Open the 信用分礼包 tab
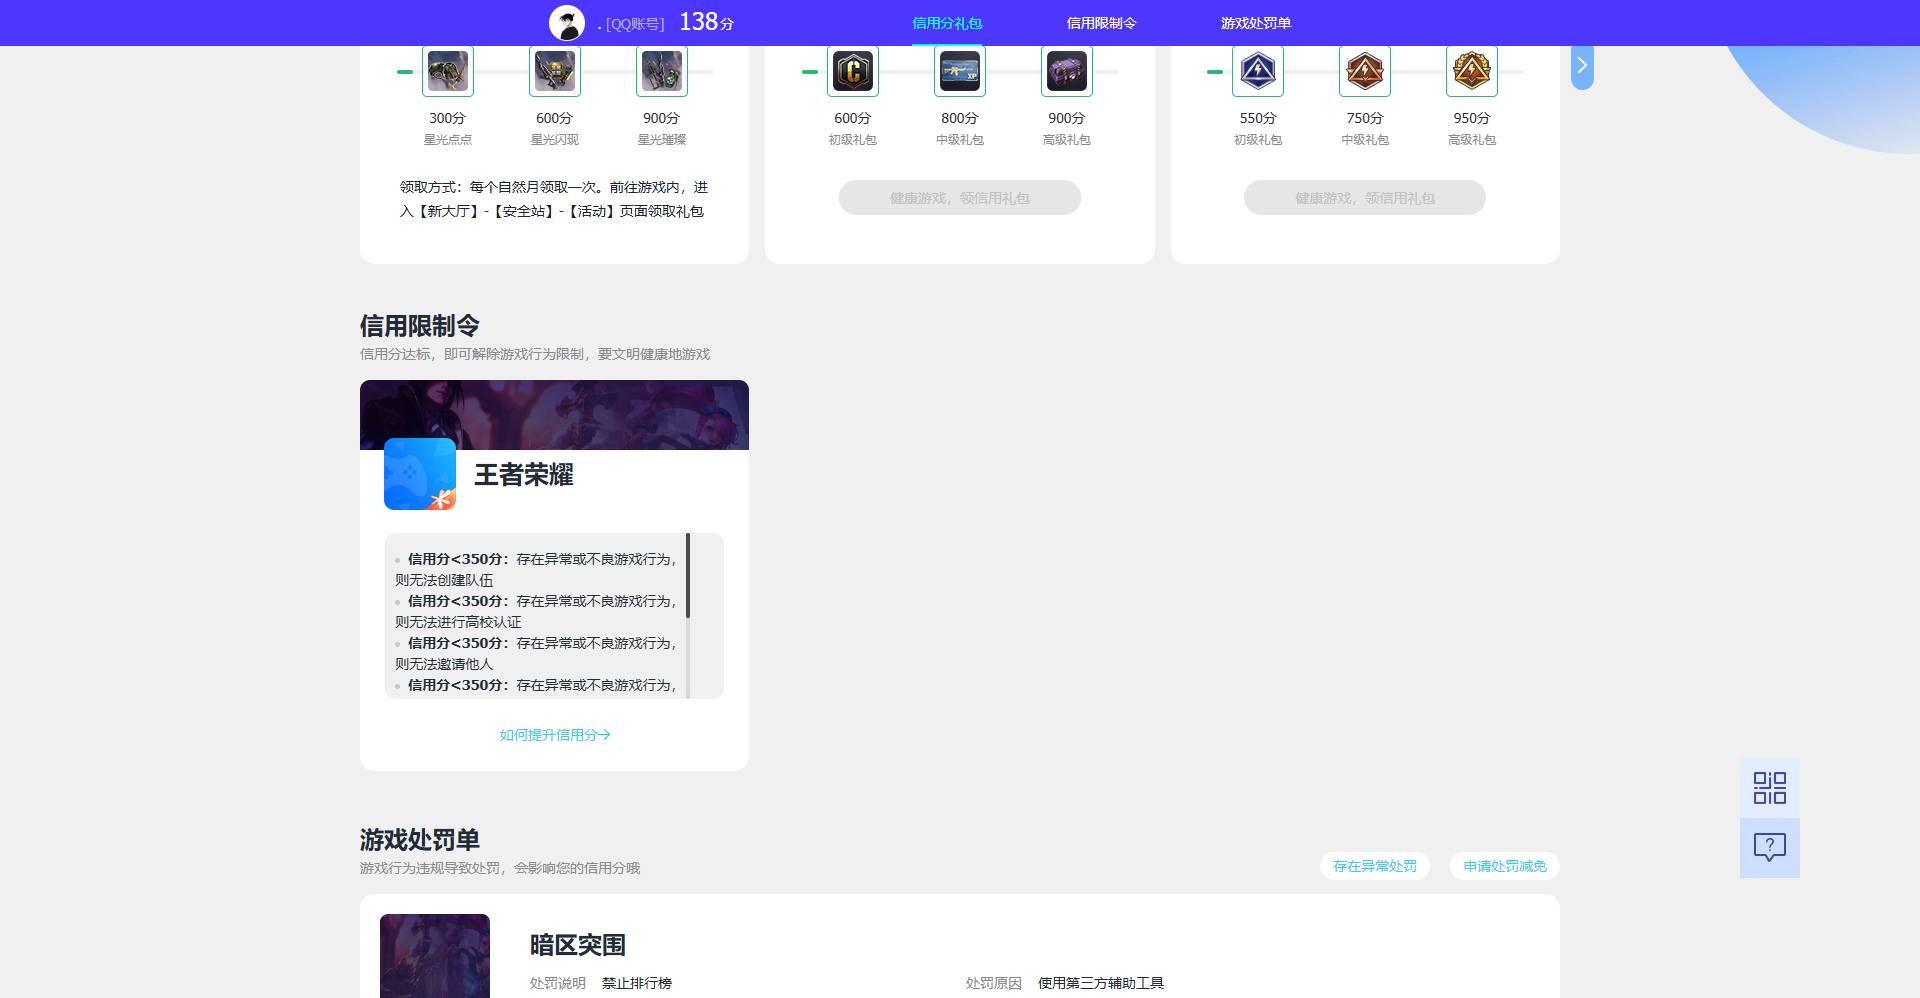Screen dimensions: 1920x998 (x=947, y=23)
